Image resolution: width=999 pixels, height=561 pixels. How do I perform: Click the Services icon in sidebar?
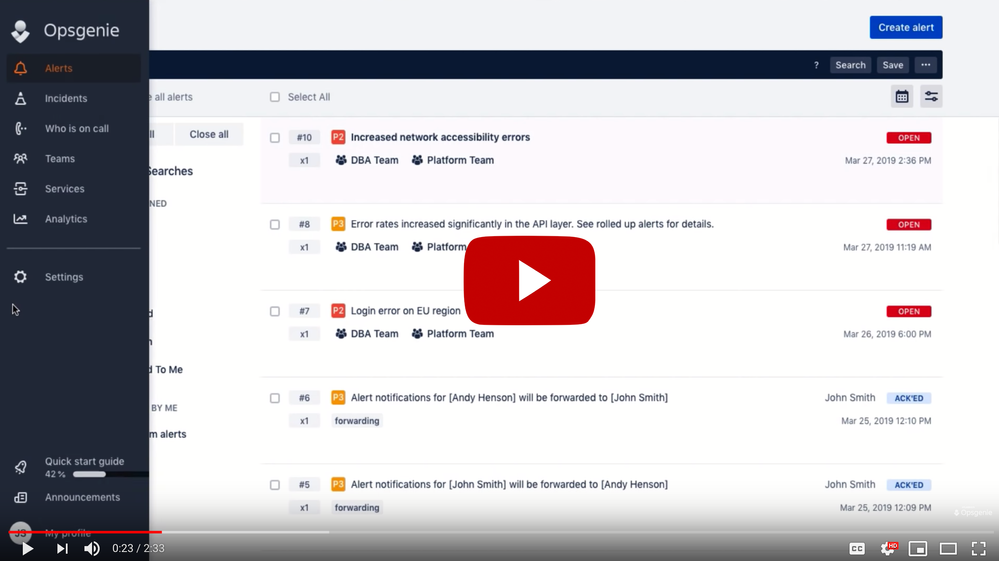pyautogui.click(x=20, y=188)
